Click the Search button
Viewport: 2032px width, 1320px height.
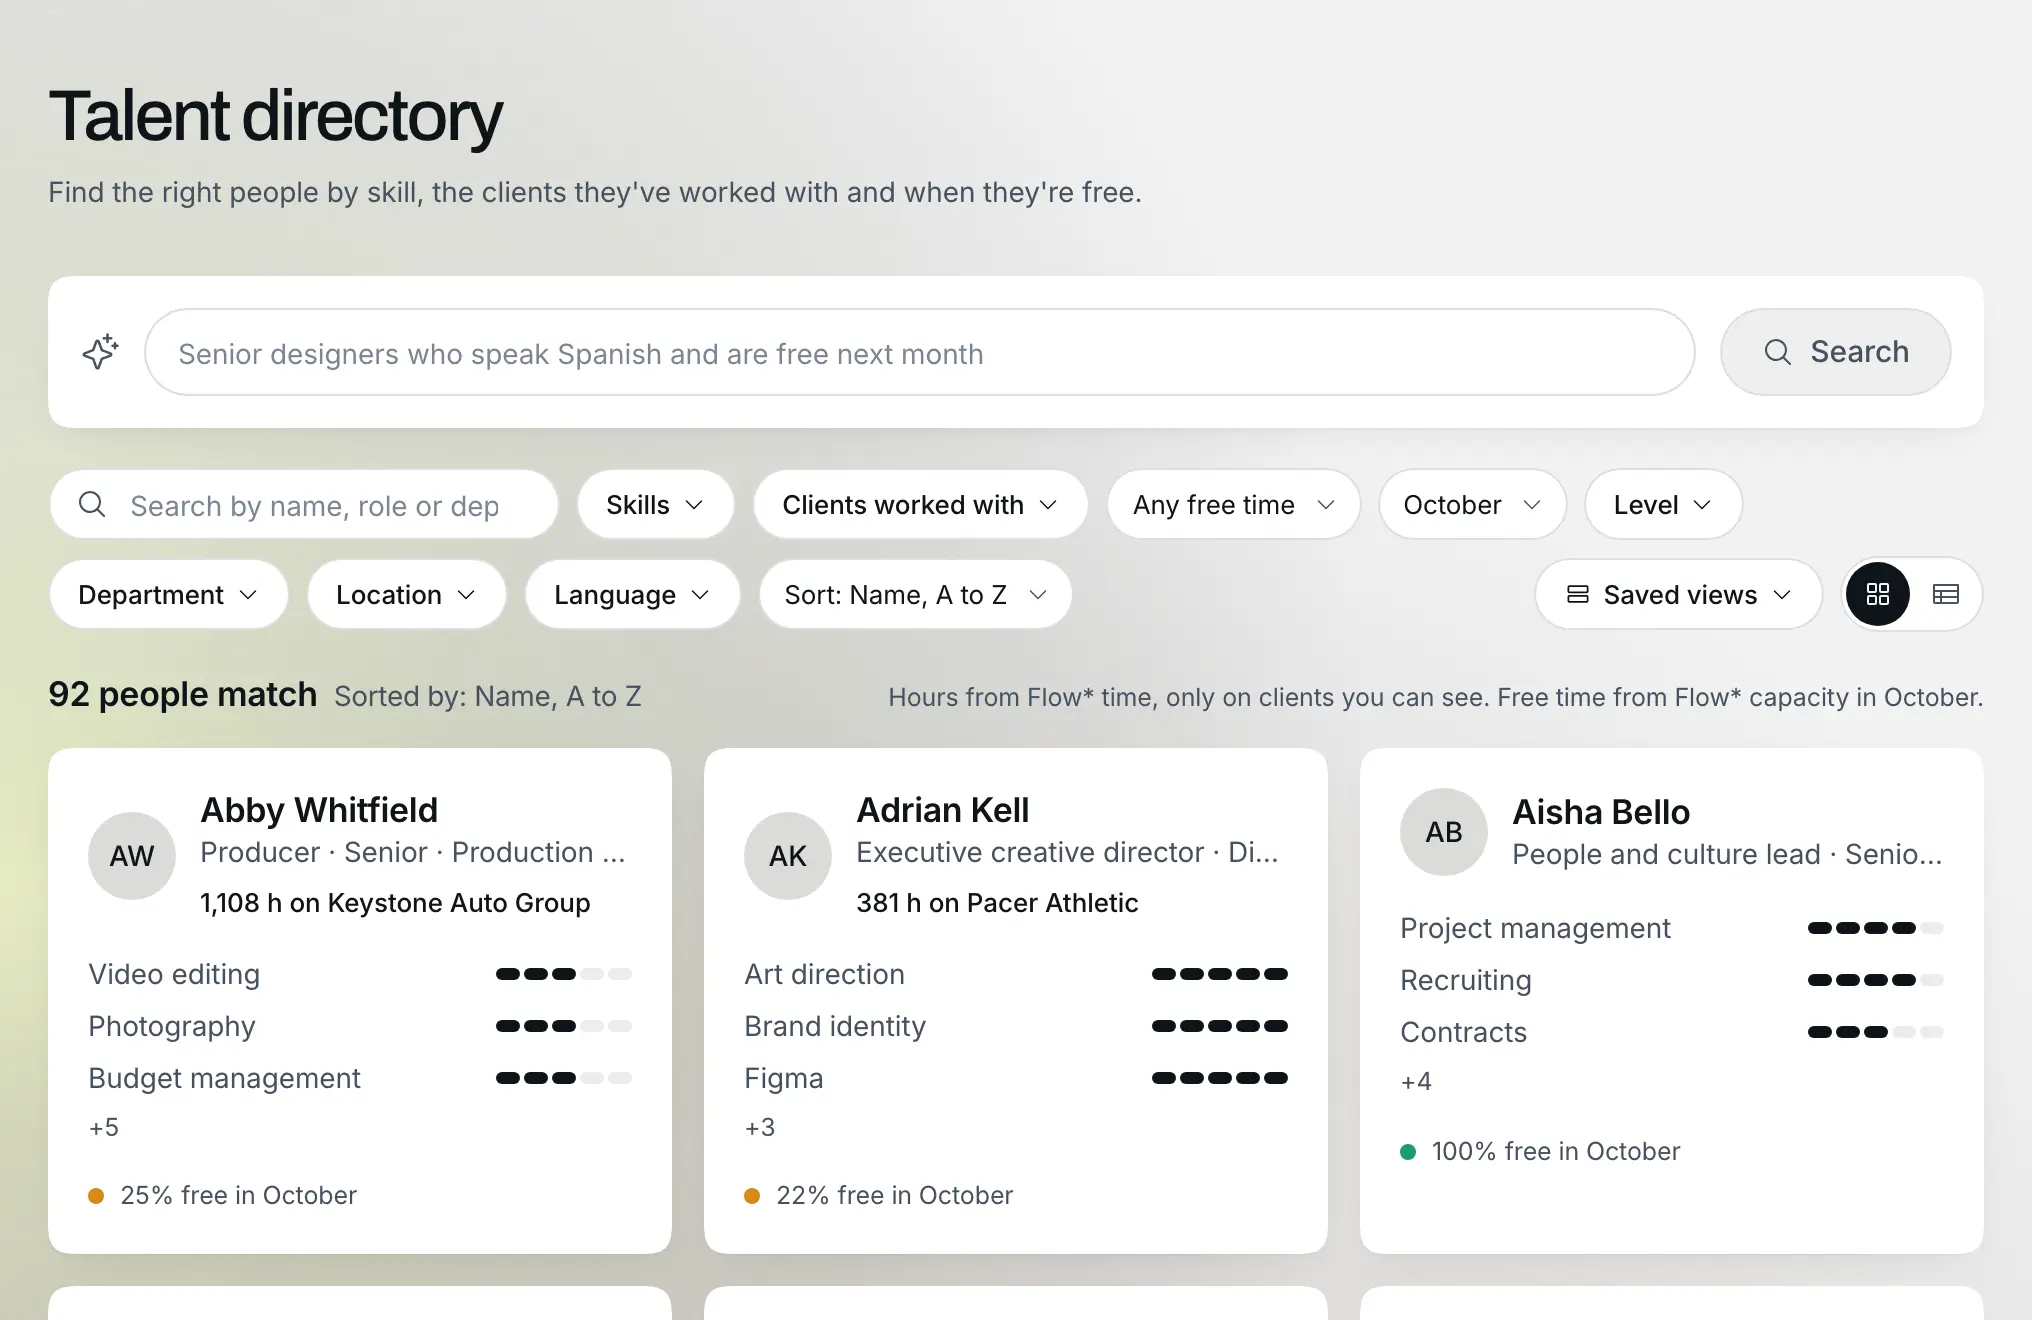[x=1836, y=352]
